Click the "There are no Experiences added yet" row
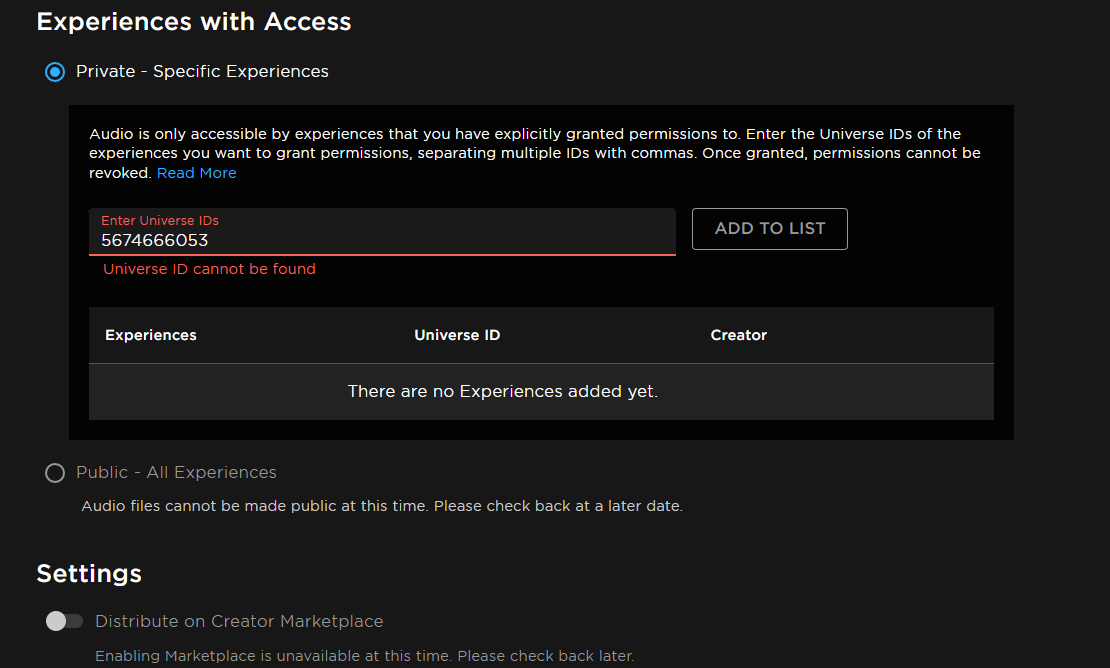 tap(502, 391)
